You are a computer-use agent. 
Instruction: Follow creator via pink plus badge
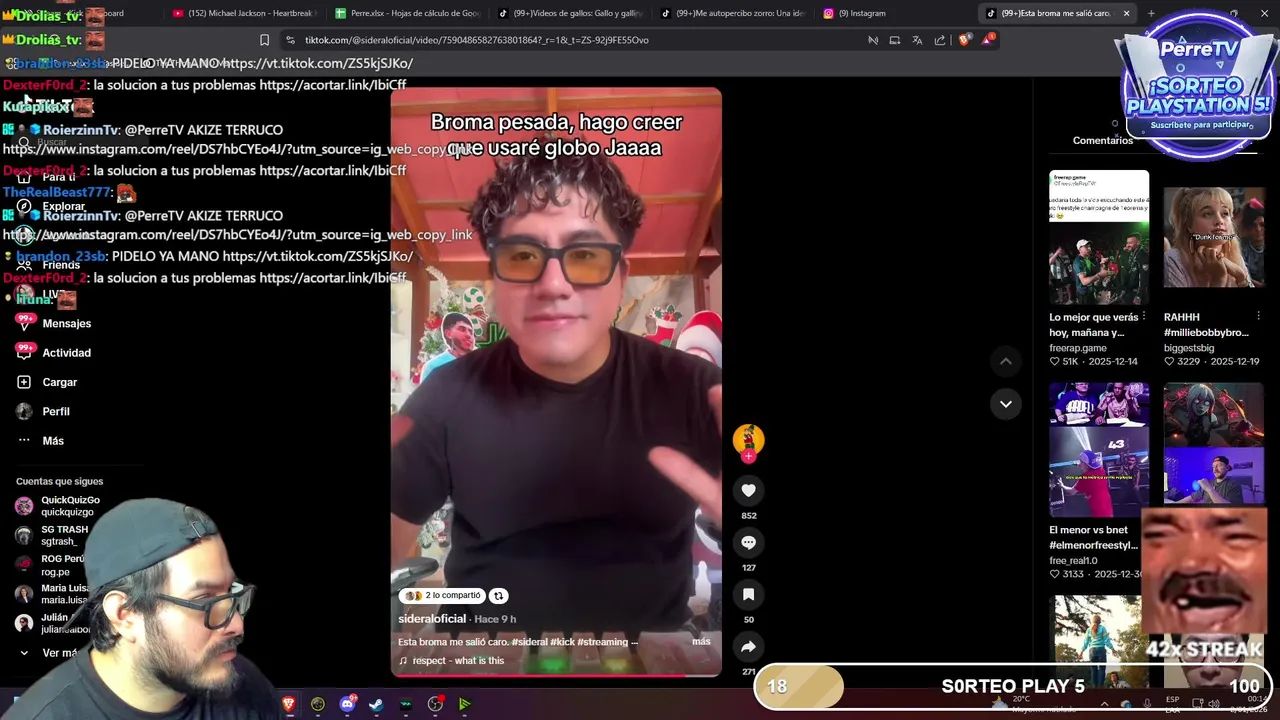tap(748, 456)
